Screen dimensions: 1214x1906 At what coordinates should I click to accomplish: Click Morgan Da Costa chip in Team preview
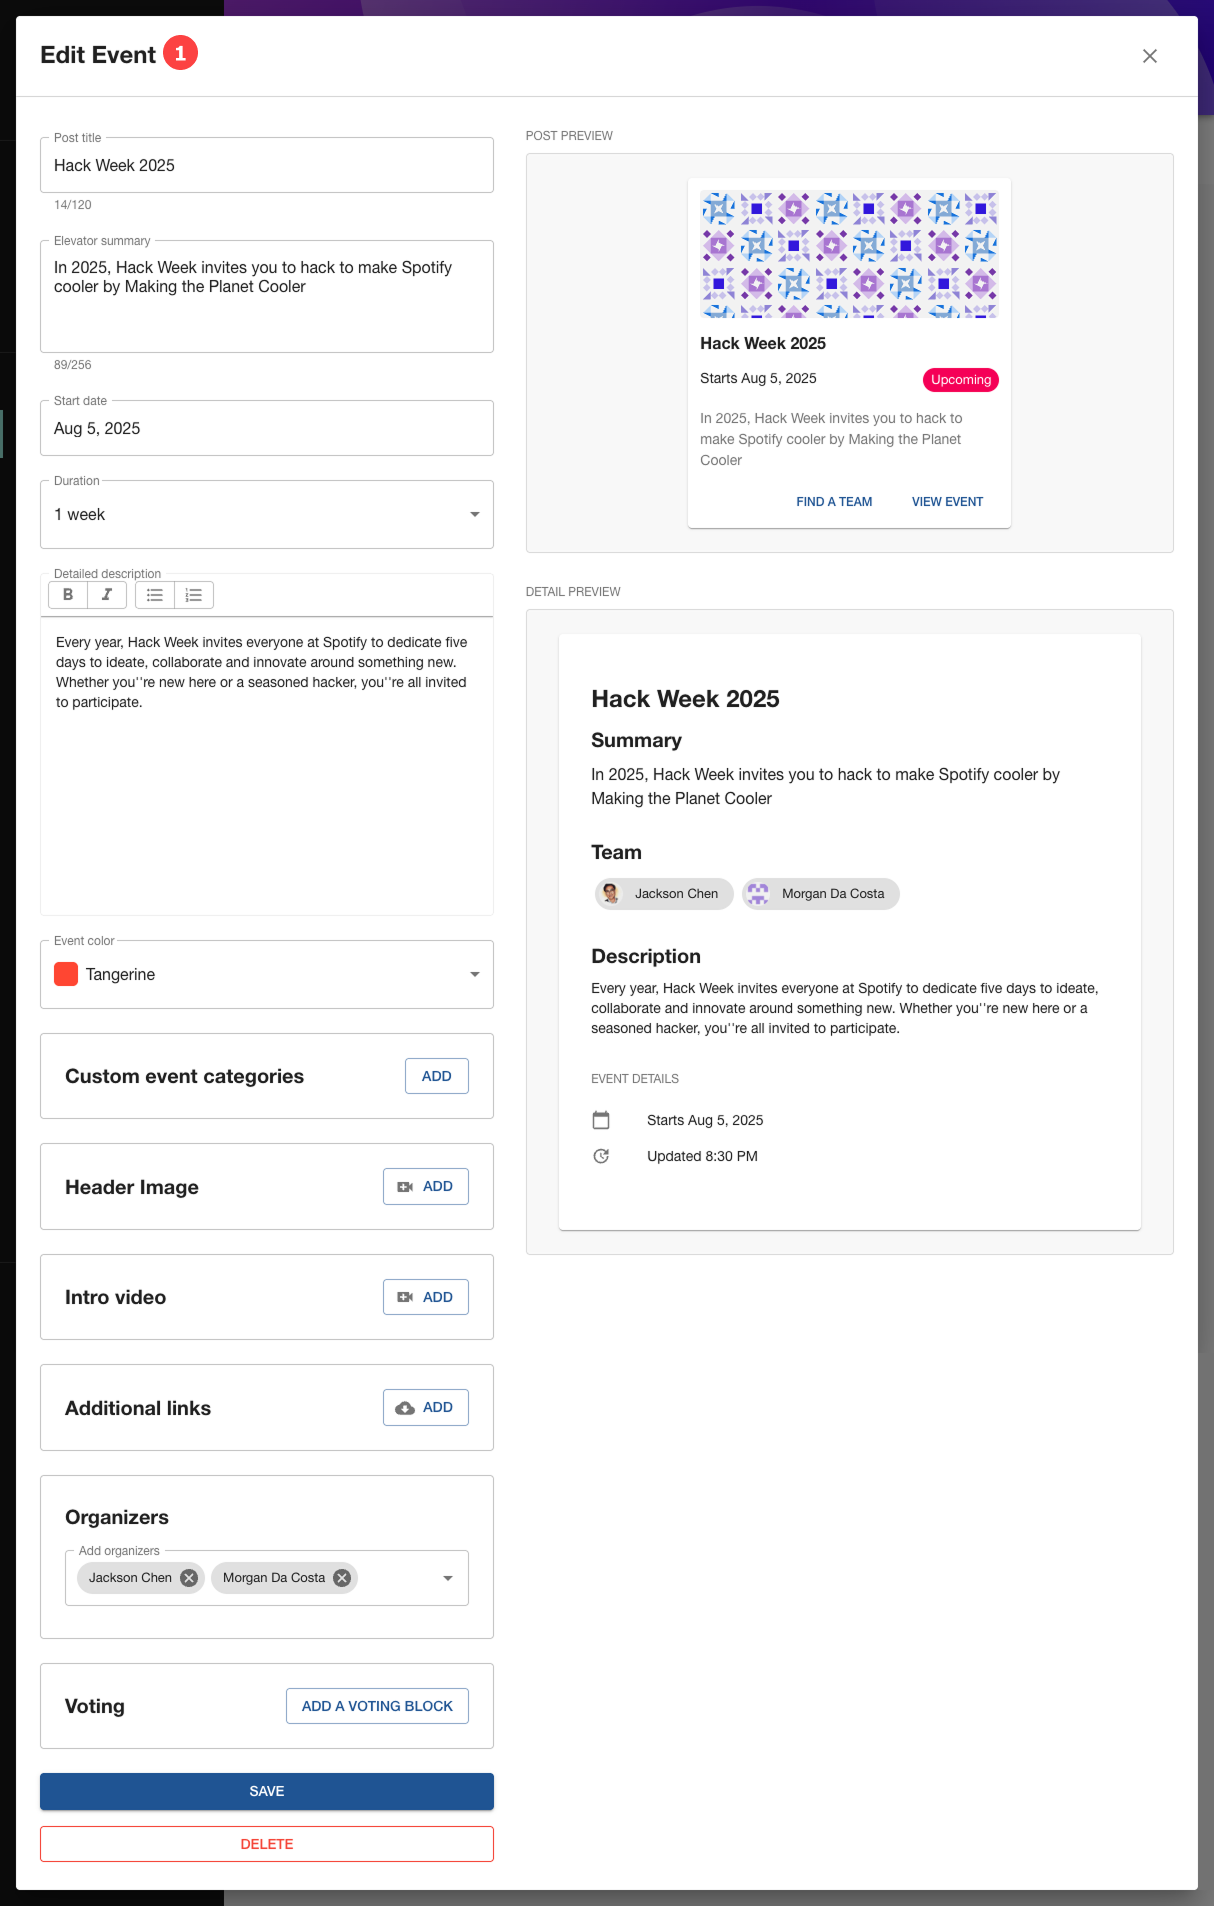click(821, 894)
